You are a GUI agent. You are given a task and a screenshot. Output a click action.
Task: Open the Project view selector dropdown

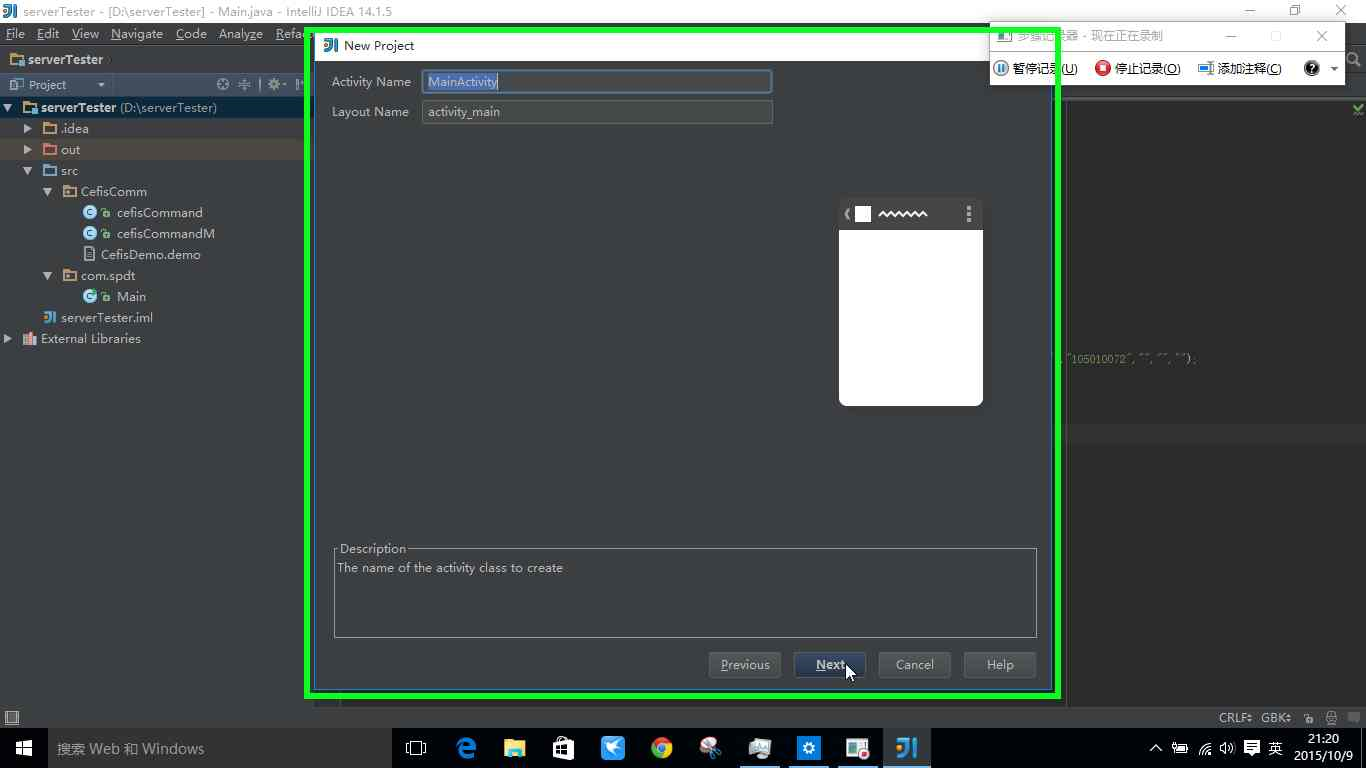[x=57, y=84]
